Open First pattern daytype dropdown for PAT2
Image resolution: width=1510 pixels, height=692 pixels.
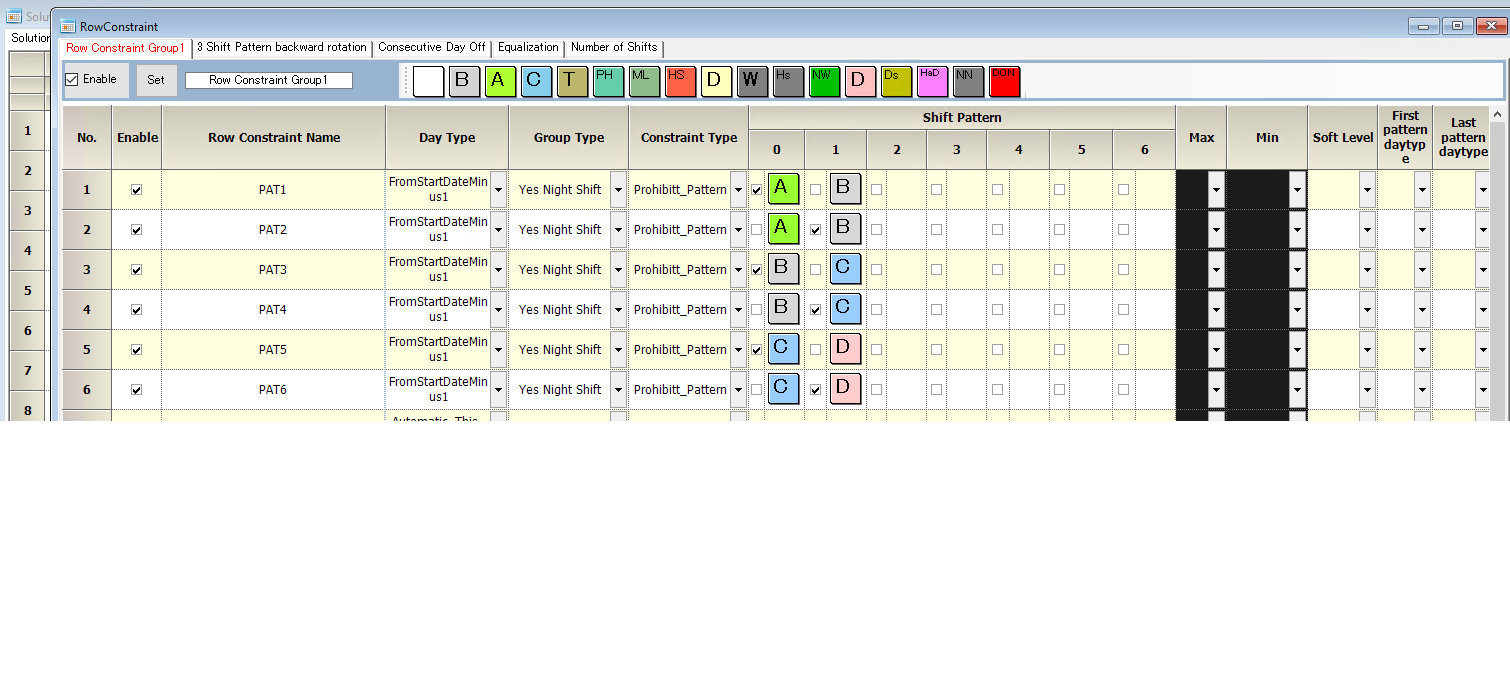[x=1422, y=229]
